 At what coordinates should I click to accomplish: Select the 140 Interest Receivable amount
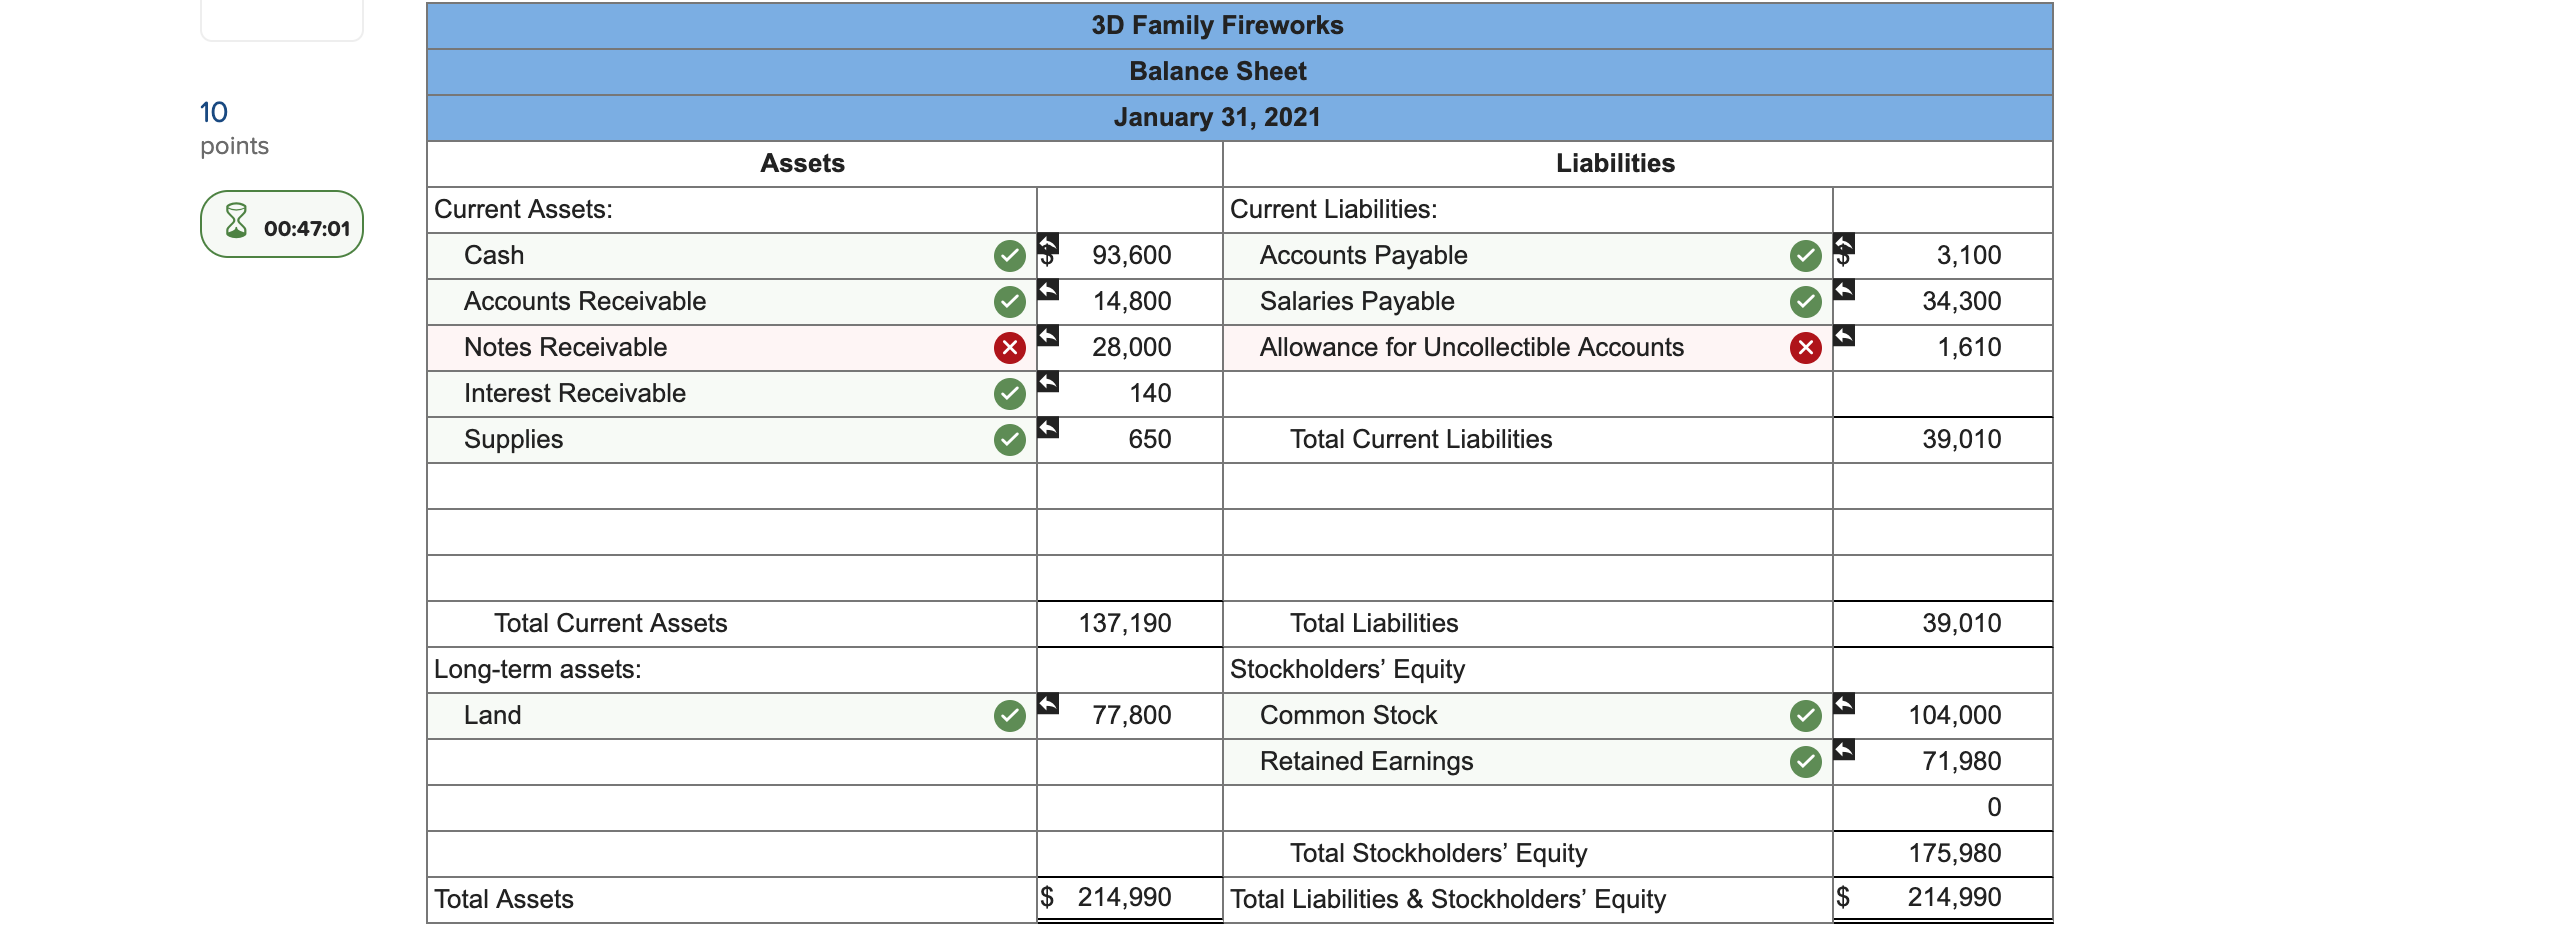coord(1130,394)
